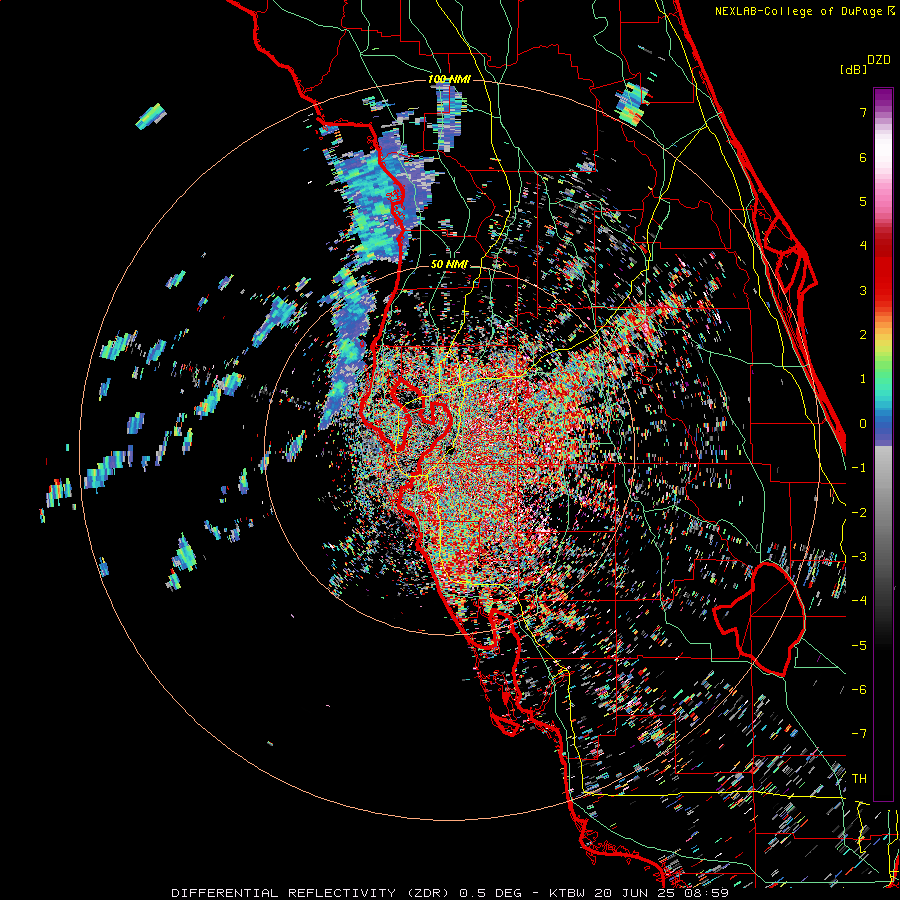
Task: Click the -3 value on the color scale
Action: click(x=859, y=557)
